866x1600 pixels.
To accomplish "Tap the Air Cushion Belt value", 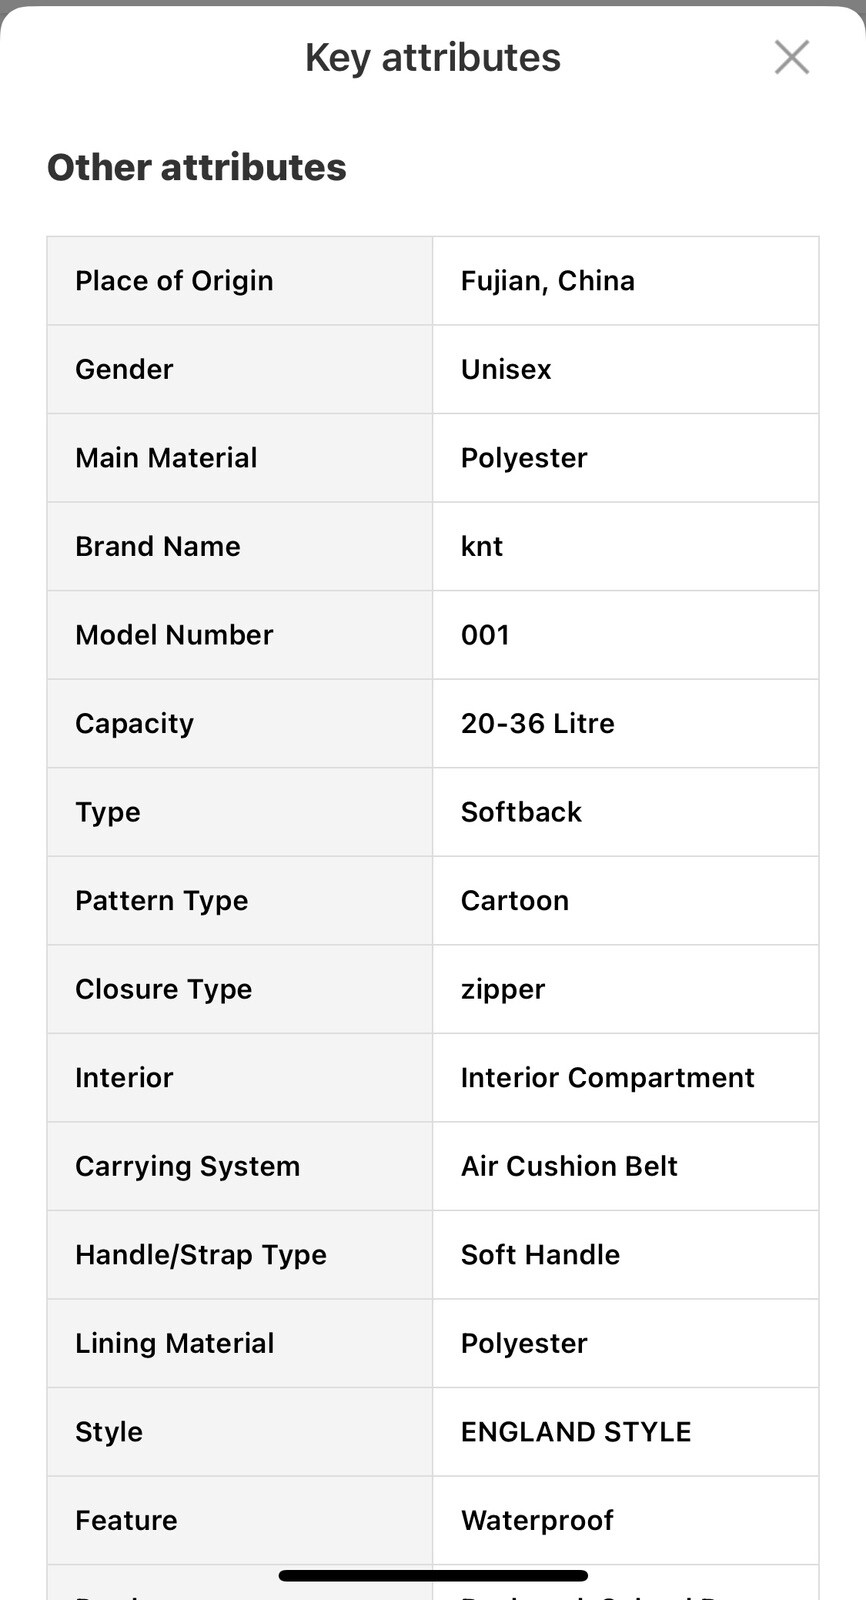I will (x=569, y=1166).
